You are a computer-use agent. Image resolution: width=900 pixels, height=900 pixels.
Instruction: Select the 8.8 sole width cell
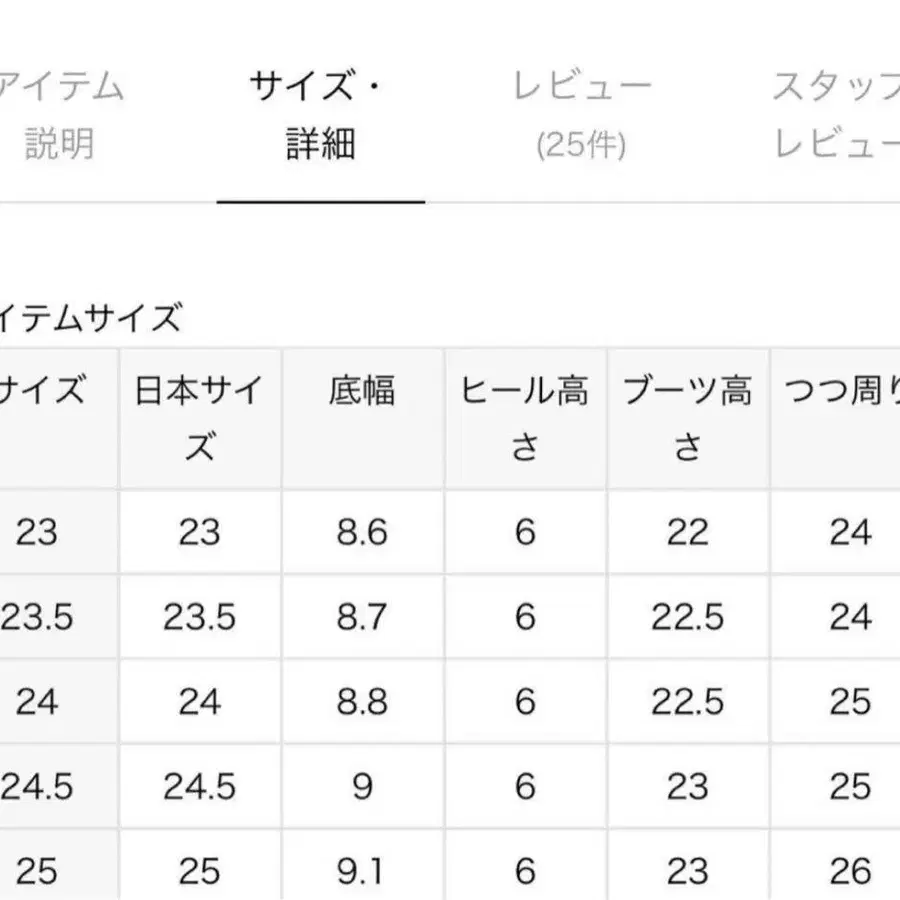(x=362, y=702)
